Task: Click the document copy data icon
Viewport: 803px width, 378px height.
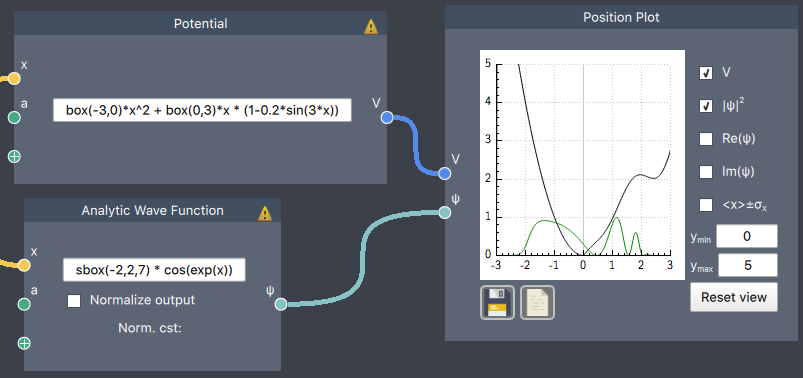Action: point(537,303)
